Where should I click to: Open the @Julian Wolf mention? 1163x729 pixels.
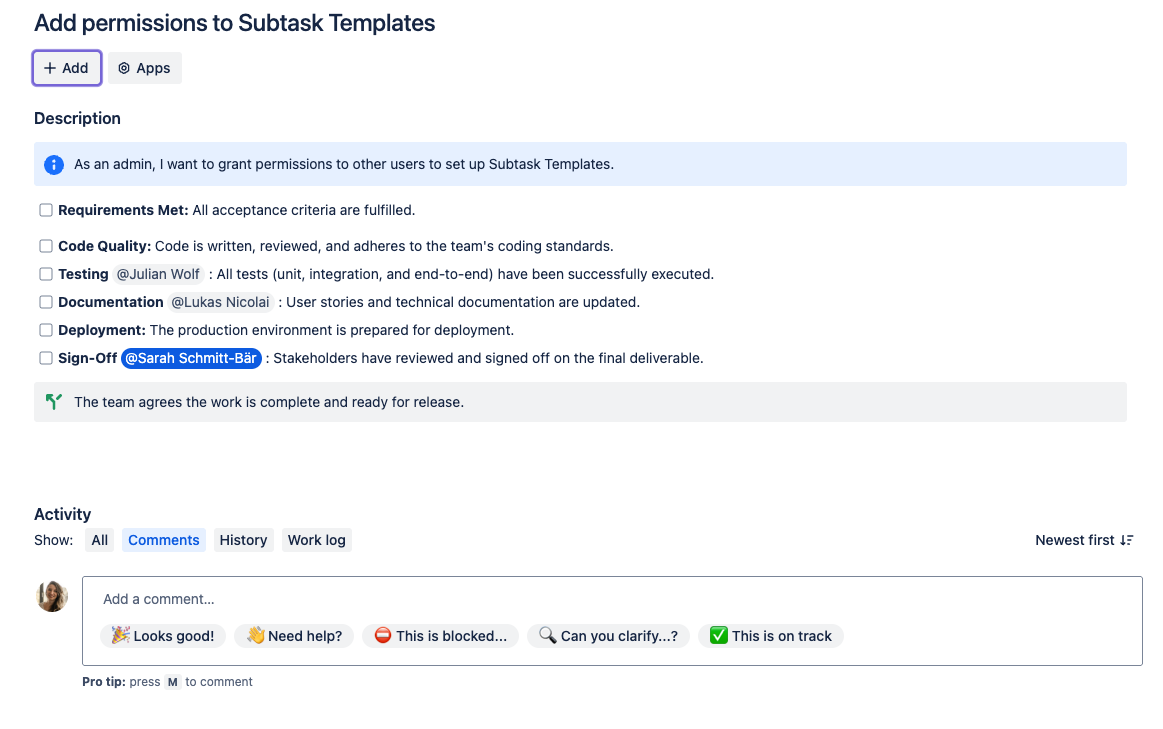(158, 273)
